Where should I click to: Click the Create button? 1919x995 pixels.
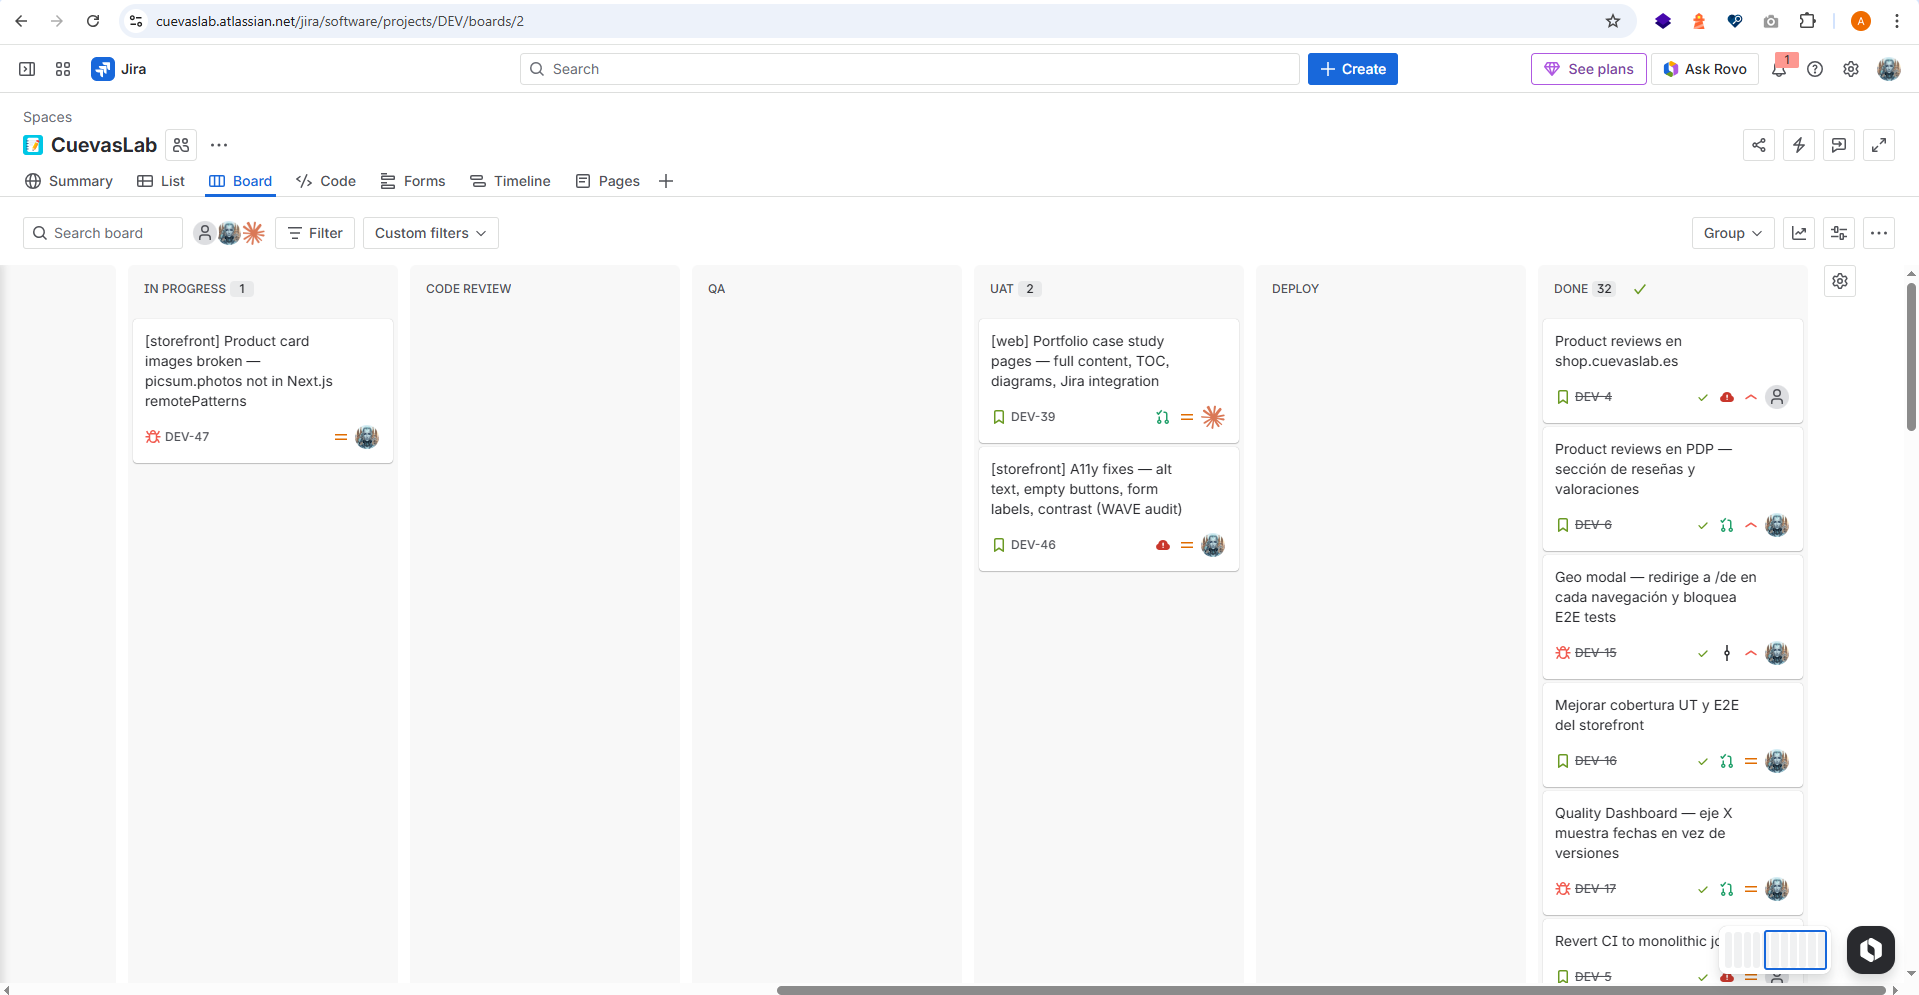[x=1352, y=69]
